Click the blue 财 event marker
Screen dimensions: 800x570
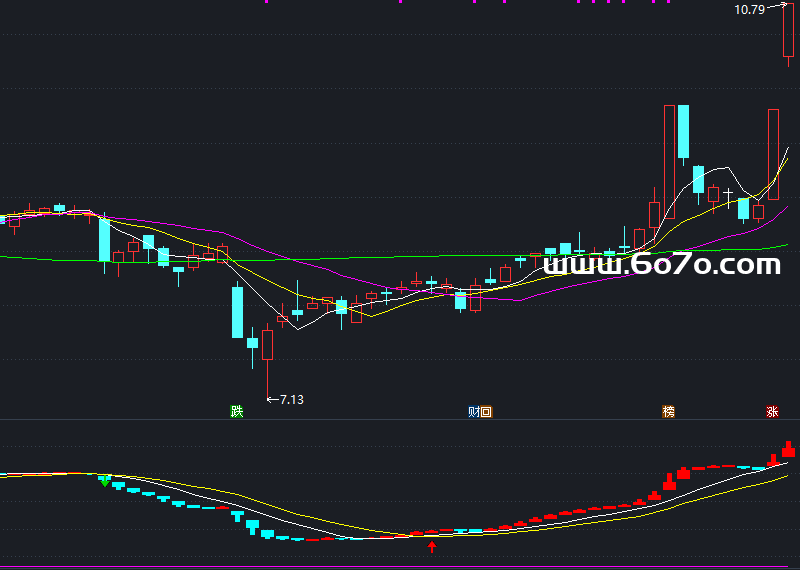tap(474, 411)
